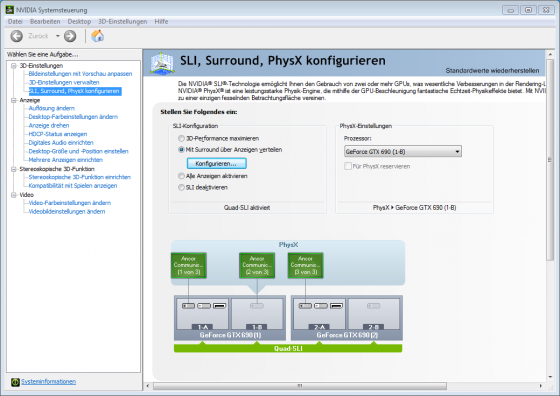Screen dimensions: 560x396
Task: Open HDCP-Status anzeigen
Action: (58, 134)
